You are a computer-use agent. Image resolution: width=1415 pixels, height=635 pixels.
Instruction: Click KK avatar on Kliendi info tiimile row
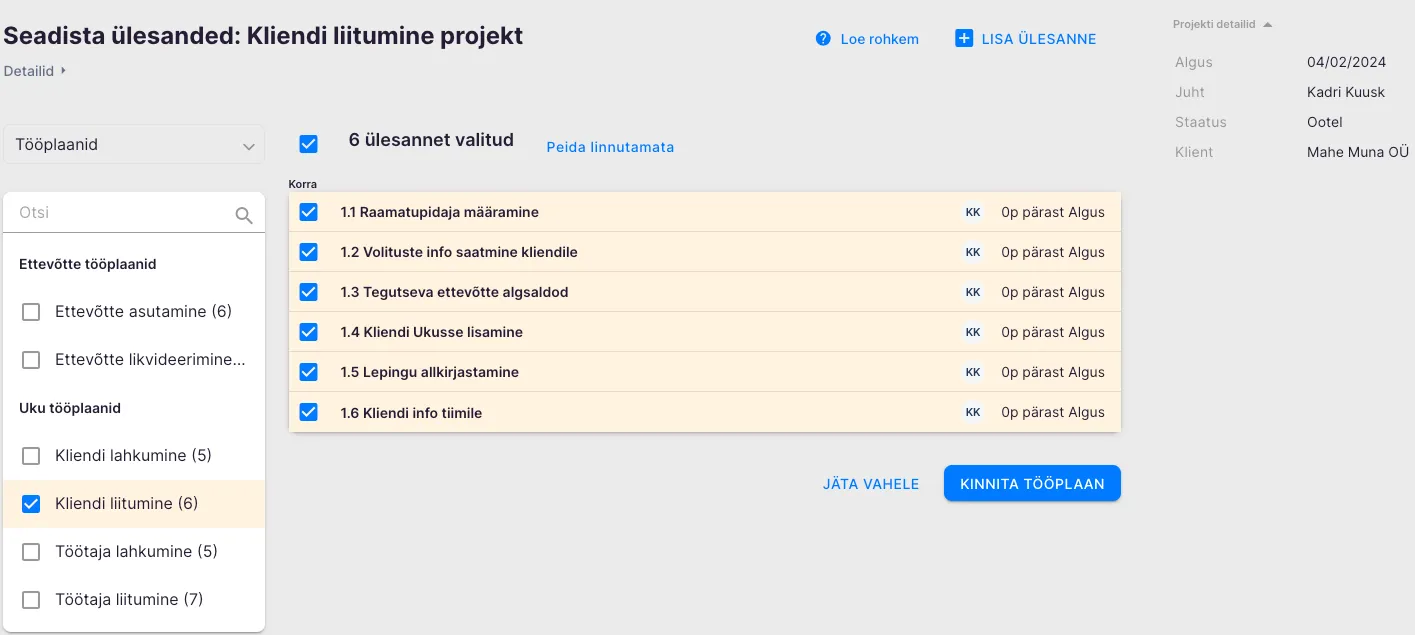(x=973, y=412)
